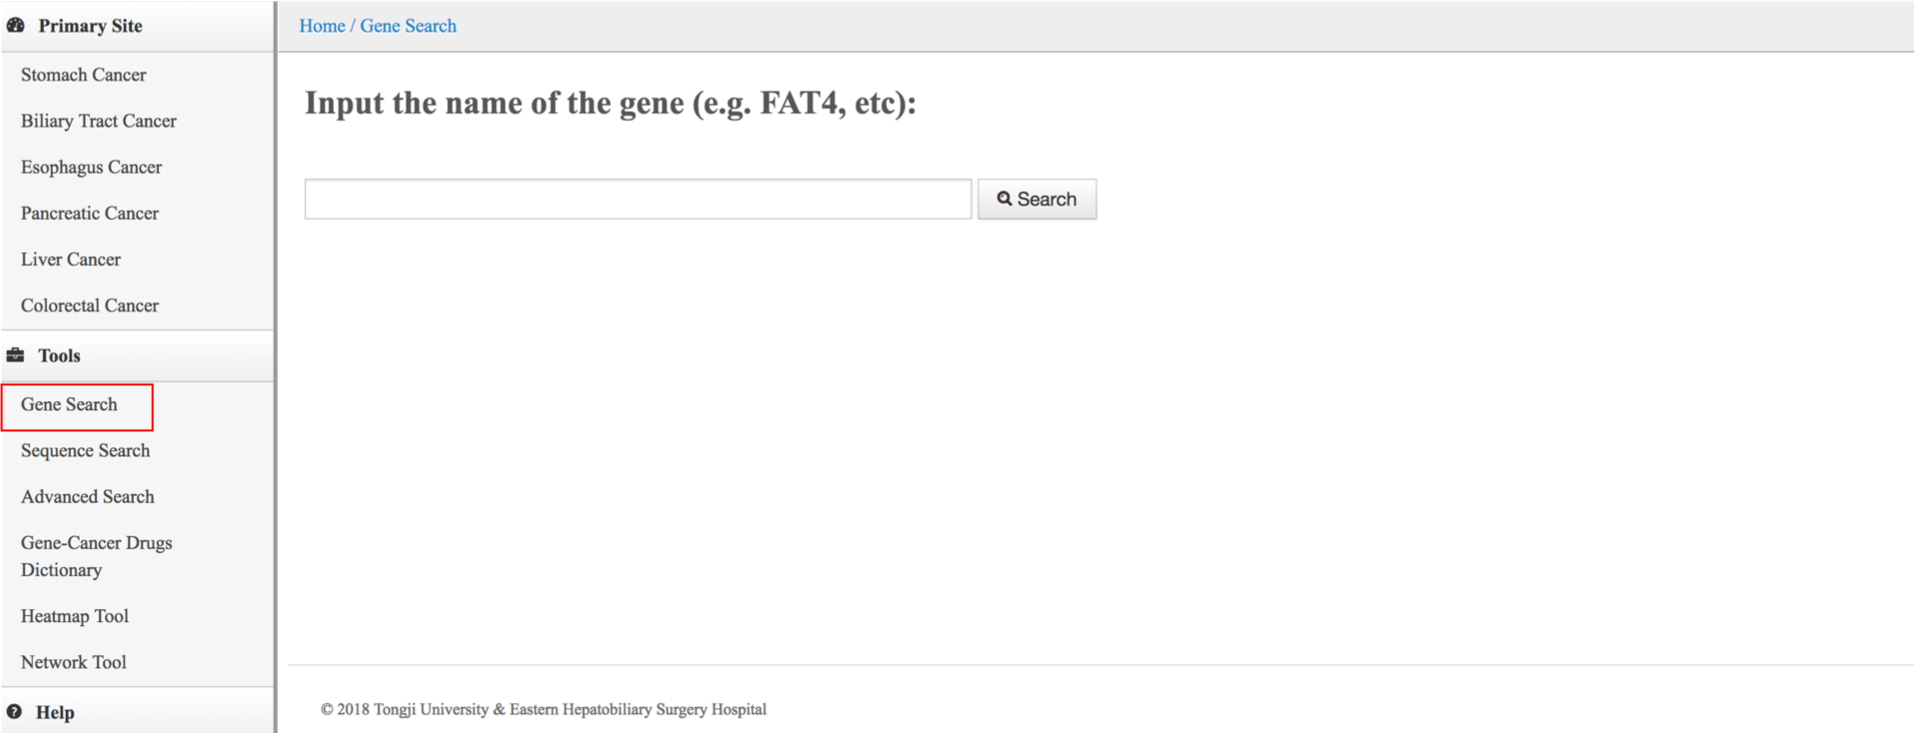The height and width of the screenshot is (733, 1914).
Task: Select Liver Cancer in sidebar
Action: click(x=70, y=259)
